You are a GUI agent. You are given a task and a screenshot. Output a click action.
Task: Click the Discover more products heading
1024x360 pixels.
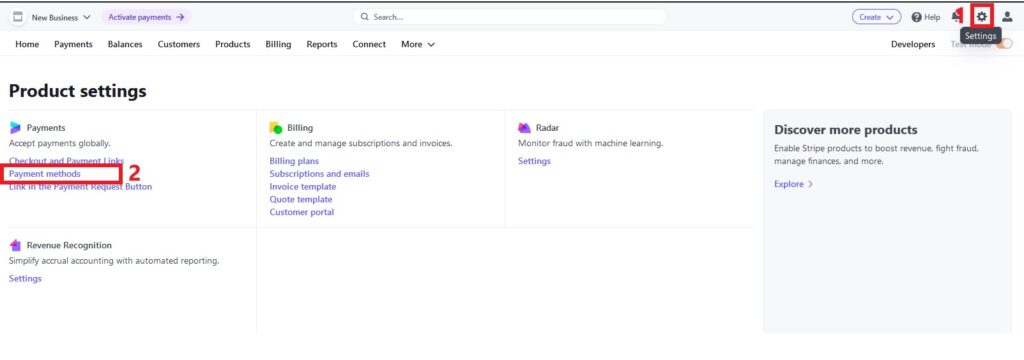pos(846,129)
